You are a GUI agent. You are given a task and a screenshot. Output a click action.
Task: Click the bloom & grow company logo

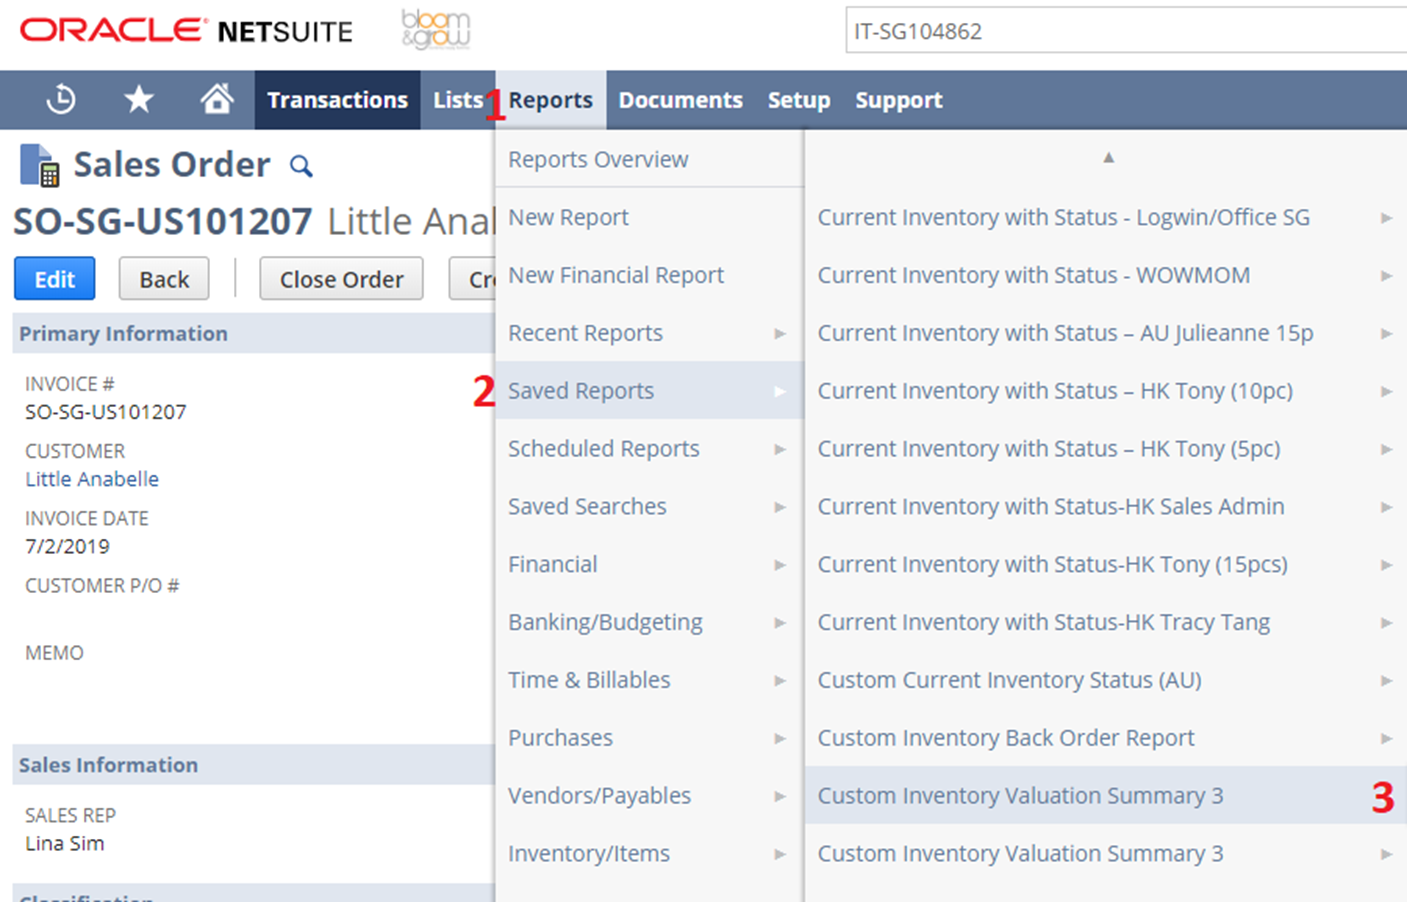tap(436, 30)
